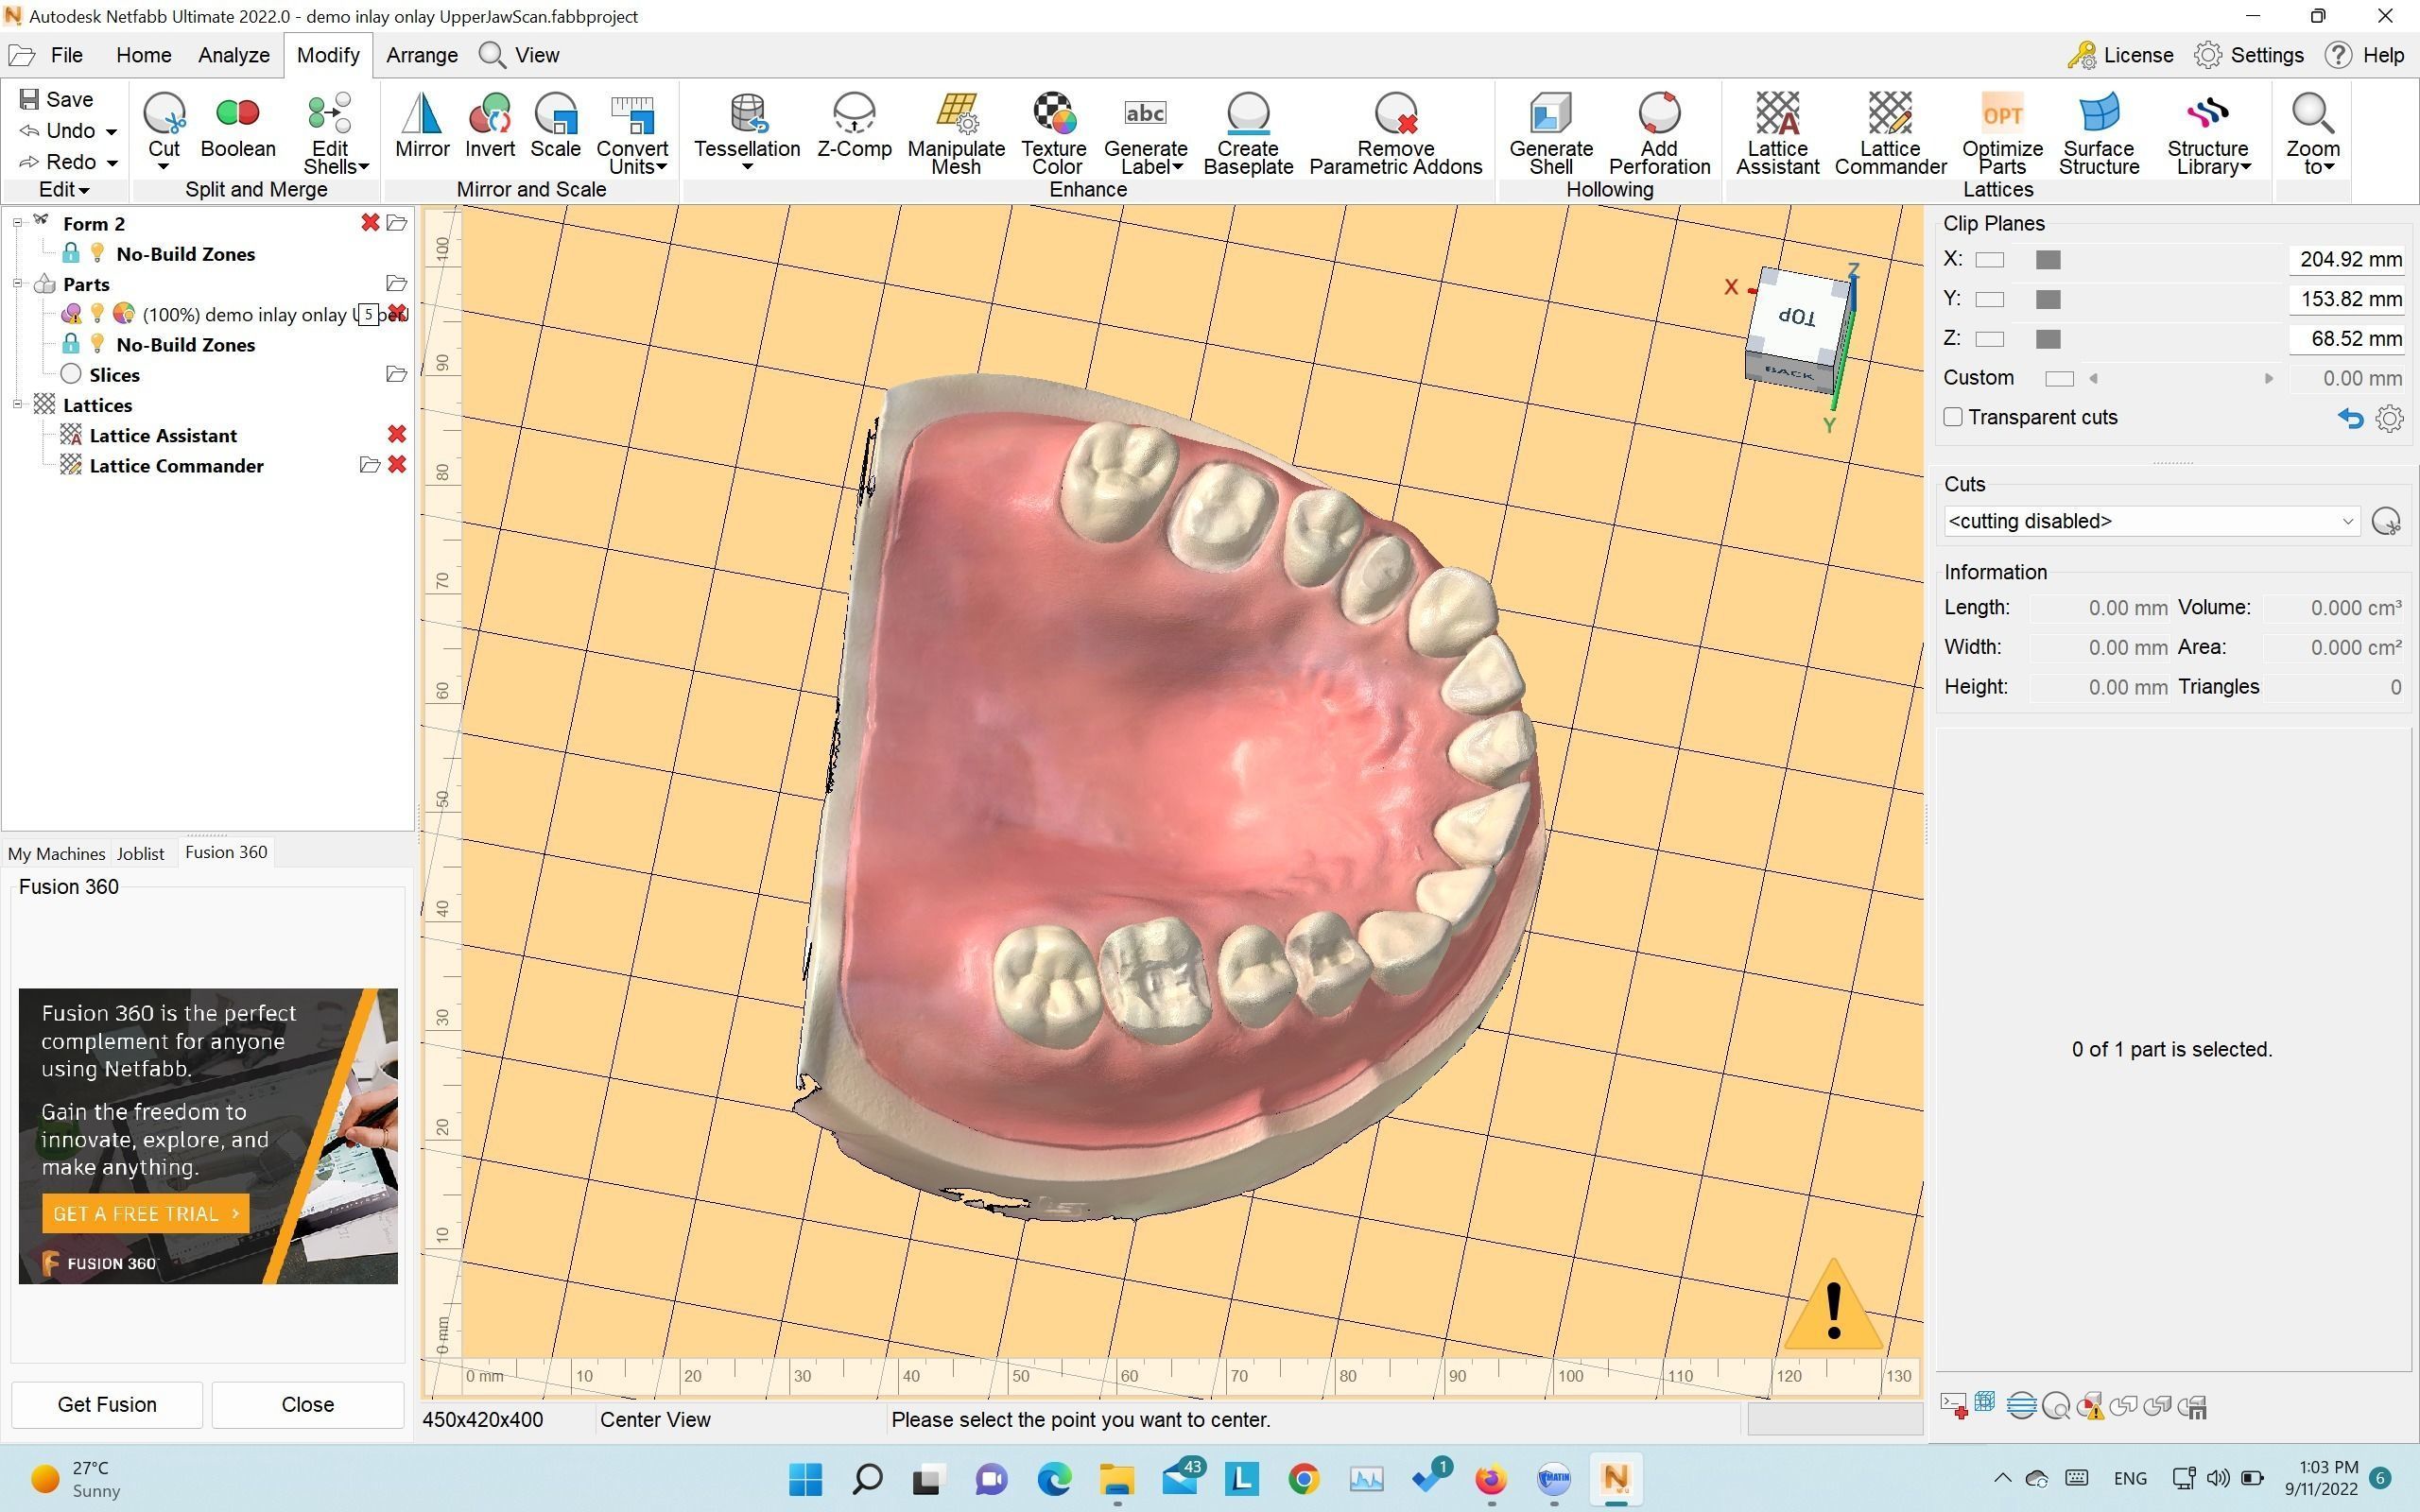
Task: Click Create Baseplate
Action: (x=1248, y=135)
